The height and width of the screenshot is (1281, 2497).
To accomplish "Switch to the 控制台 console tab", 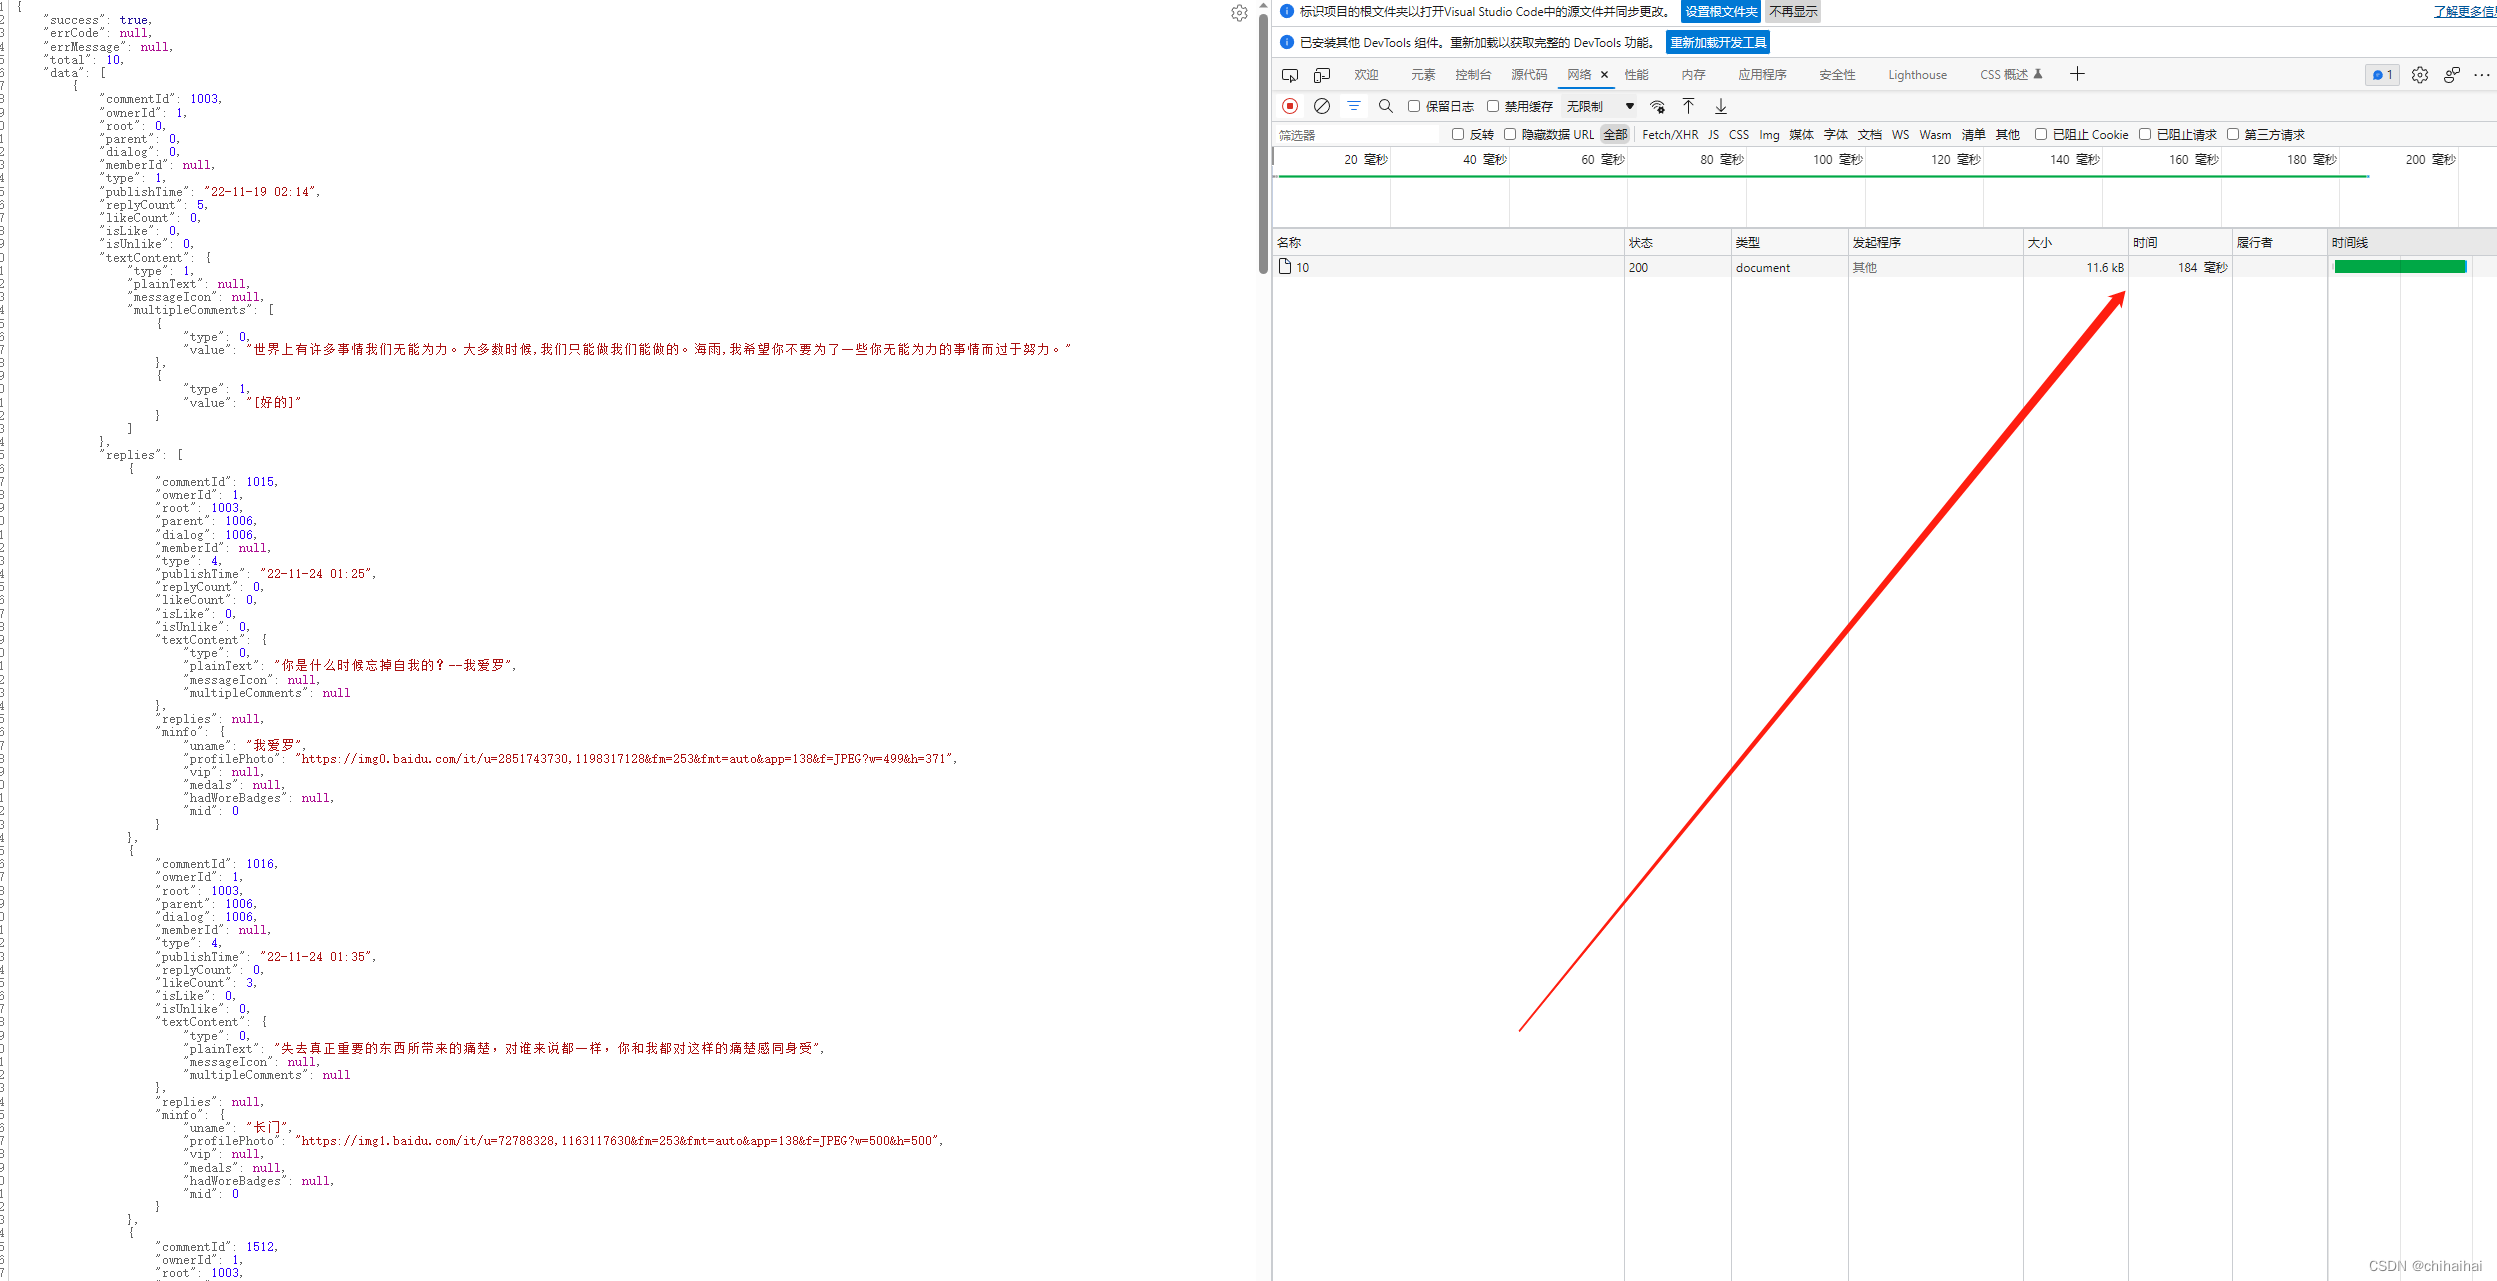I will click(x=1473, y=75).
